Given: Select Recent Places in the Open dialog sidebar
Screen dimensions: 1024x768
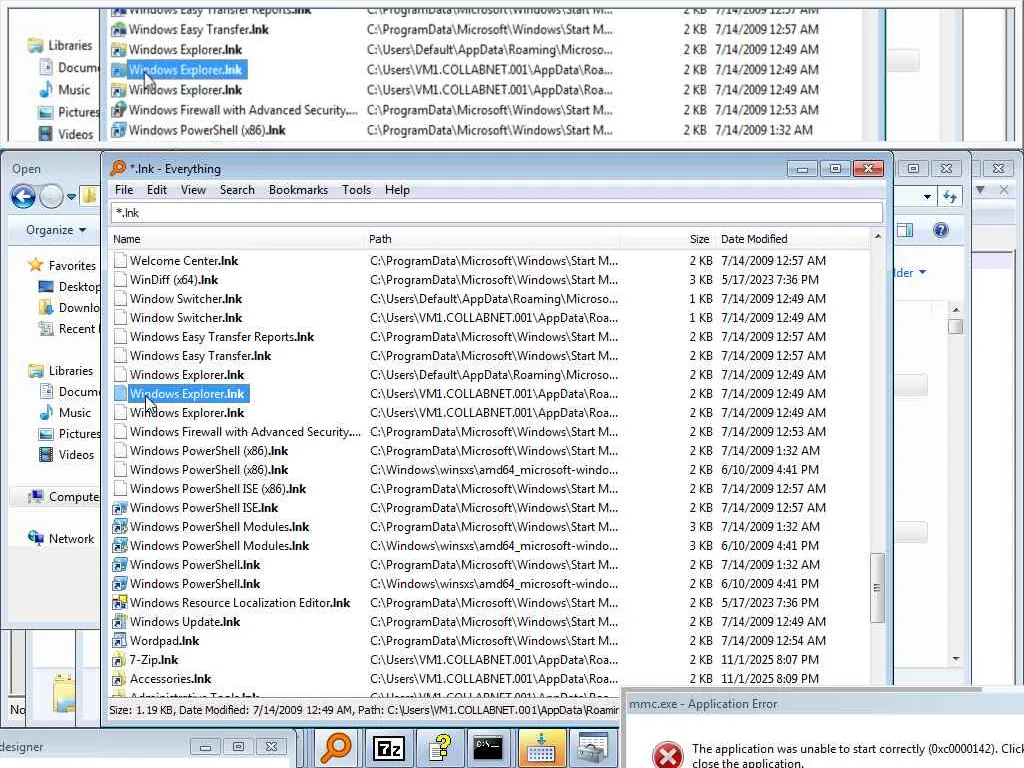Looking at the screenshot, I should point(69,328).
